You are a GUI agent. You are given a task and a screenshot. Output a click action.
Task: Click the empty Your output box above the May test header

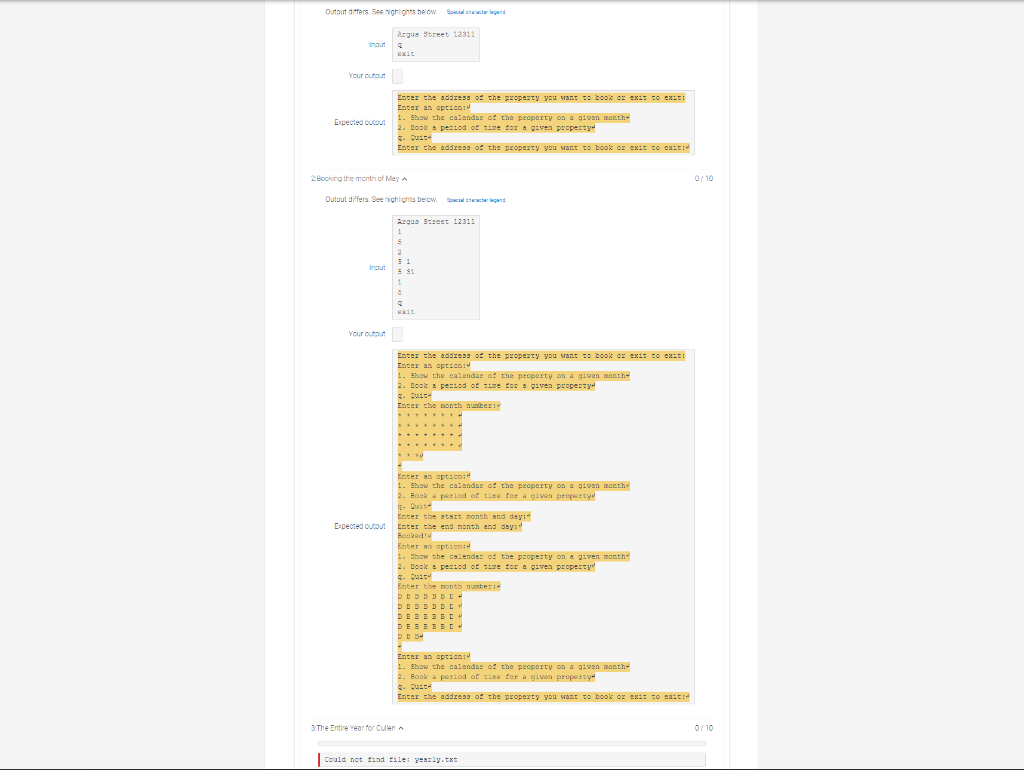pyautogui.click(x=397, y=76)
